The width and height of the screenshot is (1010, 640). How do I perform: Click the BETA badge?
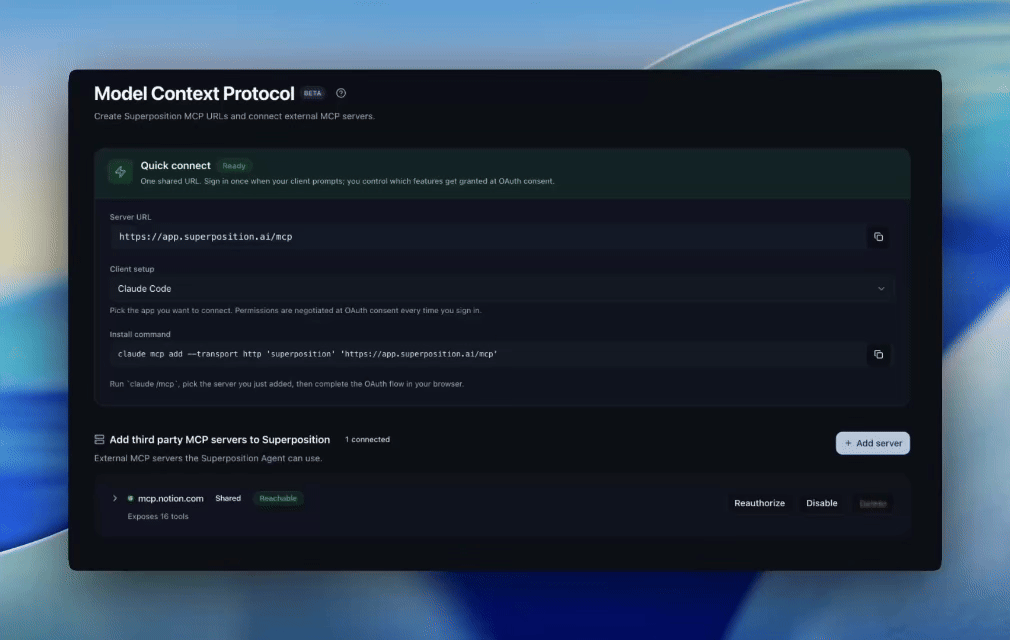click(312, 93)
